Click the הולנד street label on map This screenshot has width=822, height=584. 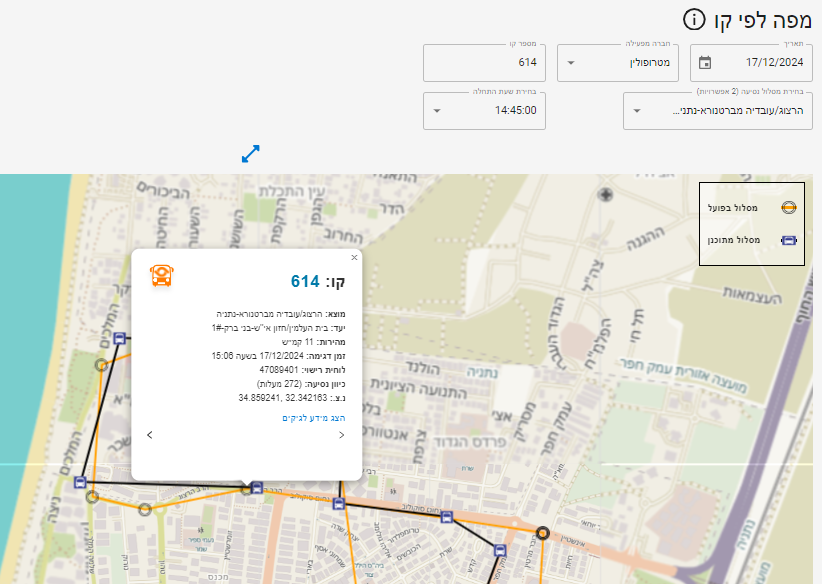(423, 369)
